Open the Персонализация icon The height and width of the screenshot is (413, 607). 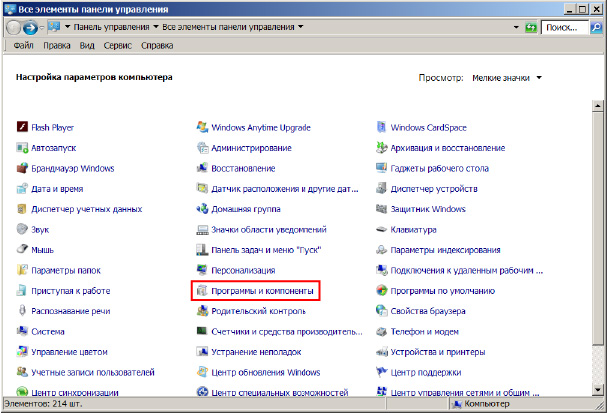(202, 270)
